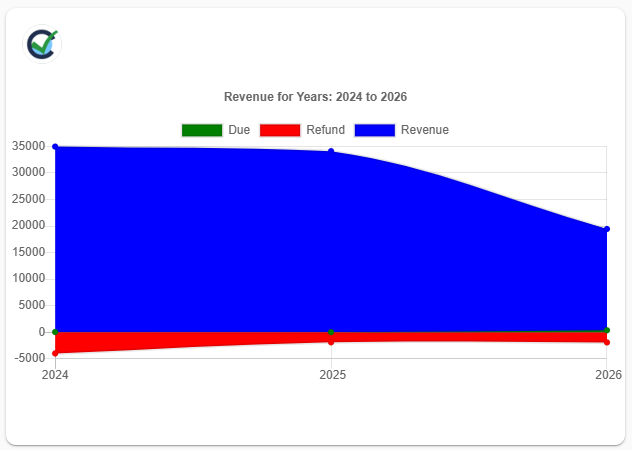Image resolution: width=632 pixels, height=450 pixels.
Task: Toggle the Revenue legend item
Action: (x=401, y=130)
